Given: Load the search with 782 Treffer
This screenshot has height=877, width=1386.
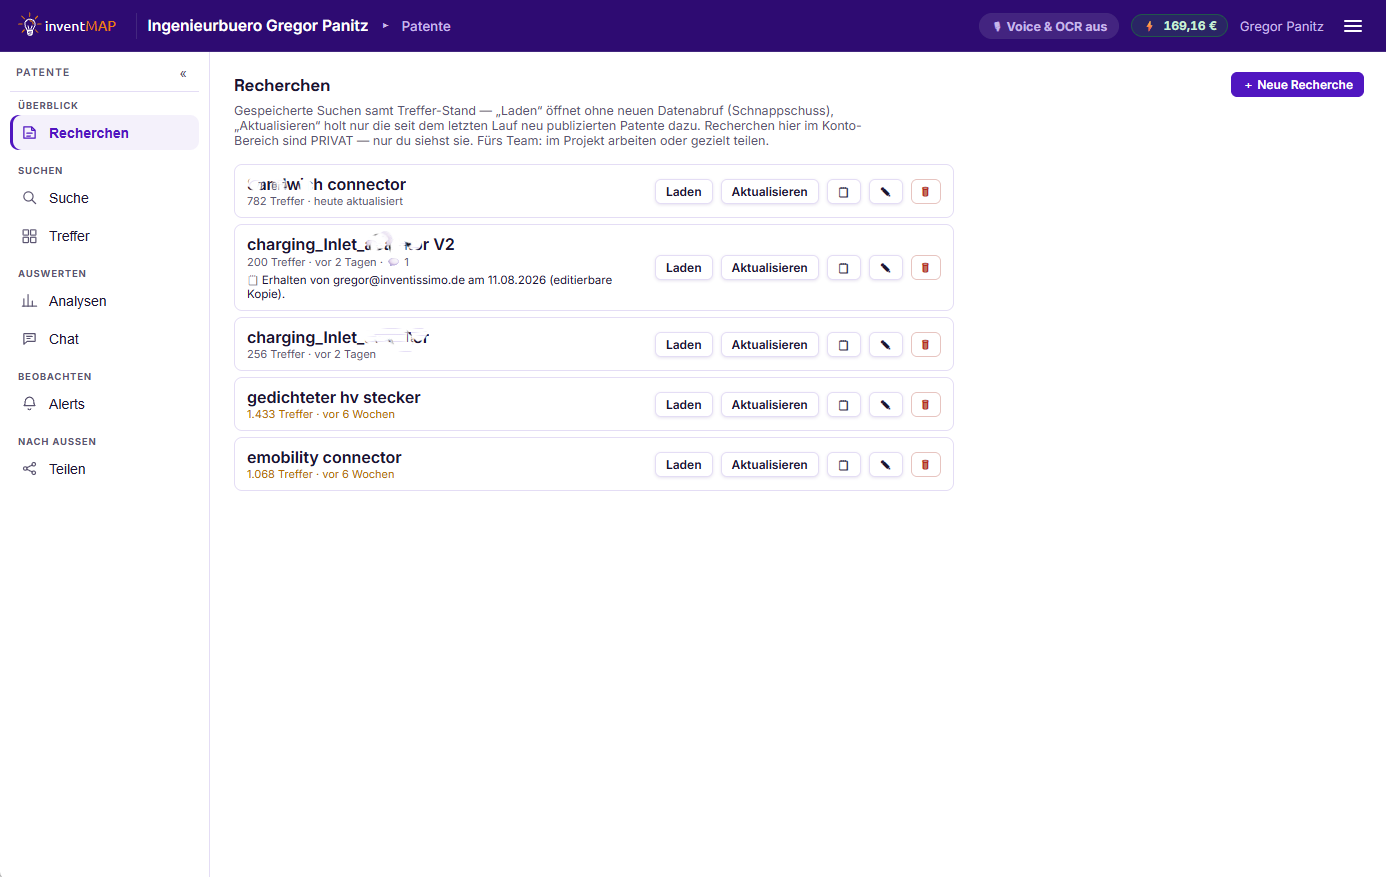Looking at the screenshot, I should 684,192.
